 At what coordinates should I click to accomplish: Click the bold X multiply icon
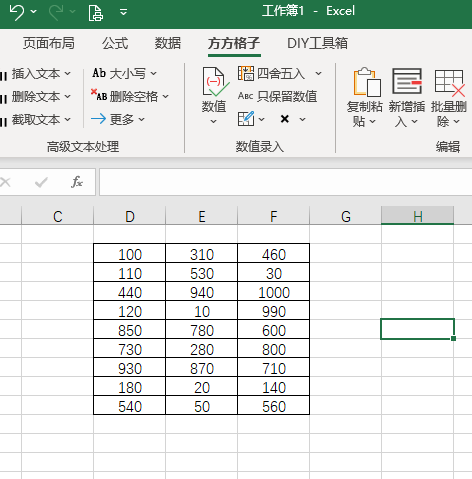[285, 119]
